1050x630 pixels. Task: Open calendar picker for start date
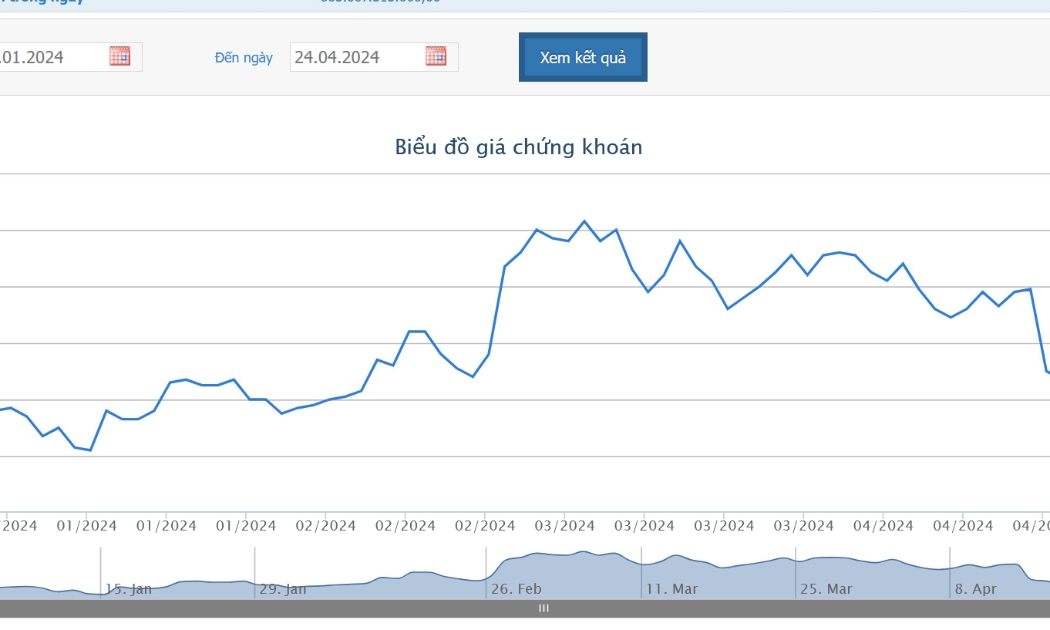coord(120,56)
